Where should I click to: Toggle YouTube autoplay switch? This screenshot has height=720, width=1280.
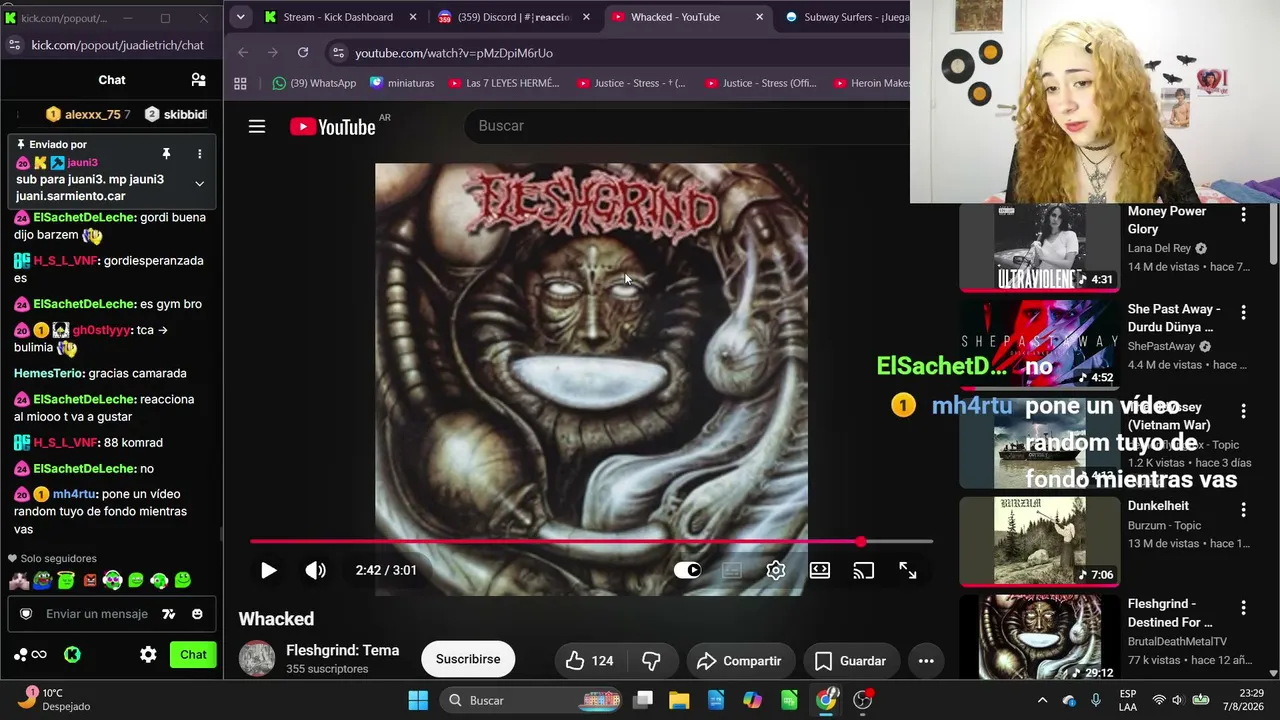click(x=687, y=570)
